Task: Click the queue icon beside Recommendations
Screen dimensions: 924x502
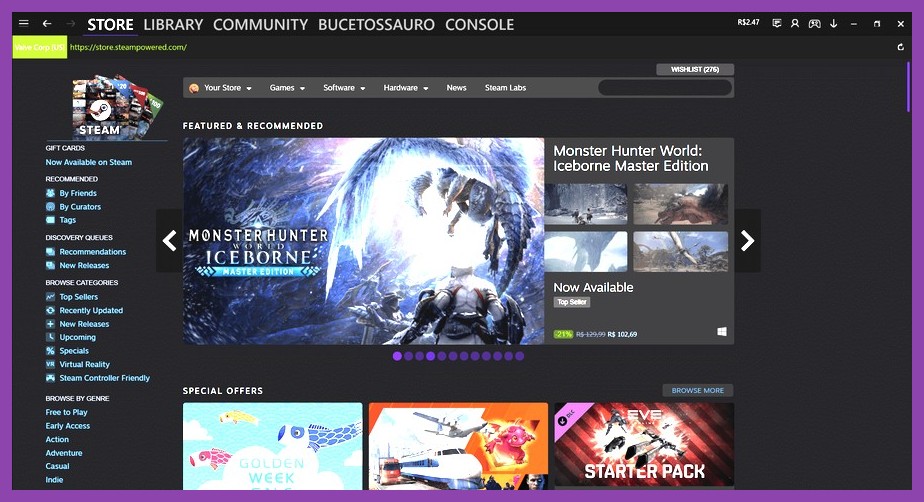Action: 51,252
